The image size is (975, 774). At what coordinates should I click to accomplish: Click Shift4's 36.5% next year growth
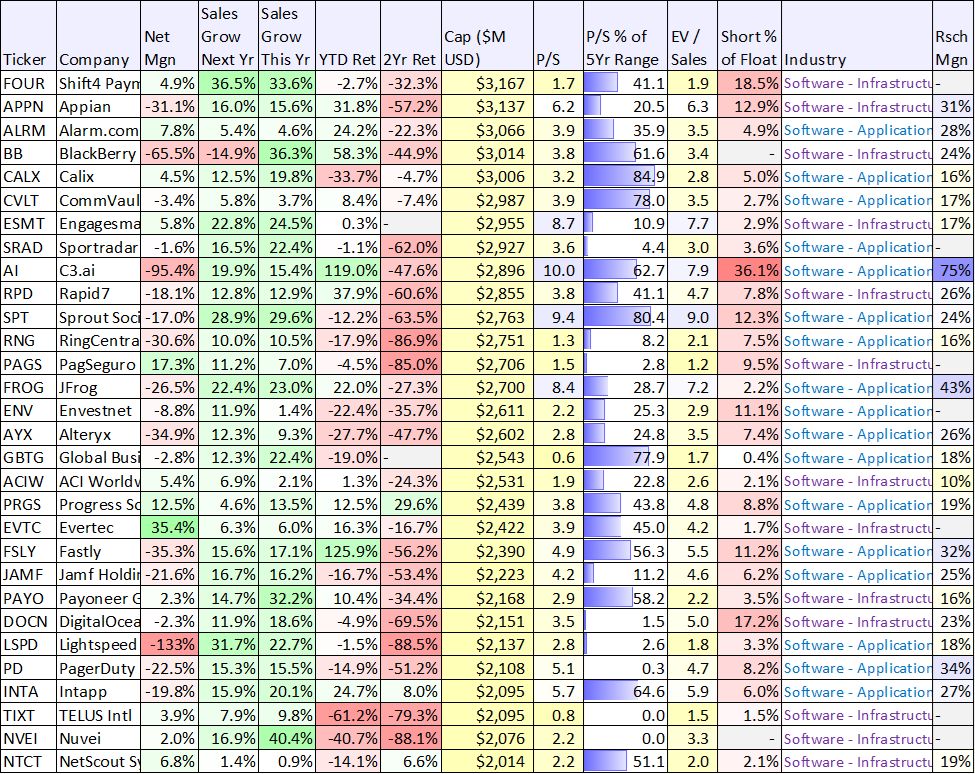228,83
